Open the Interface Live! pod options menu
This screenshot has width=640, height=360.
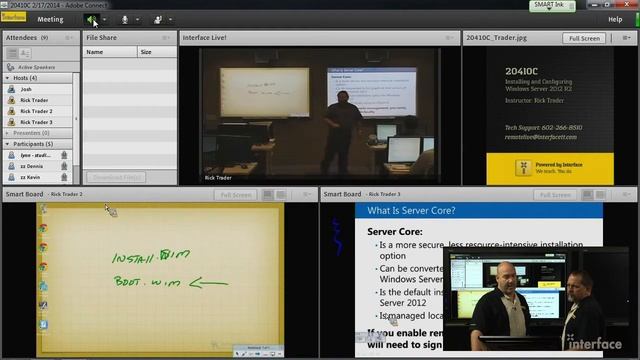click(x=449, y=38)
